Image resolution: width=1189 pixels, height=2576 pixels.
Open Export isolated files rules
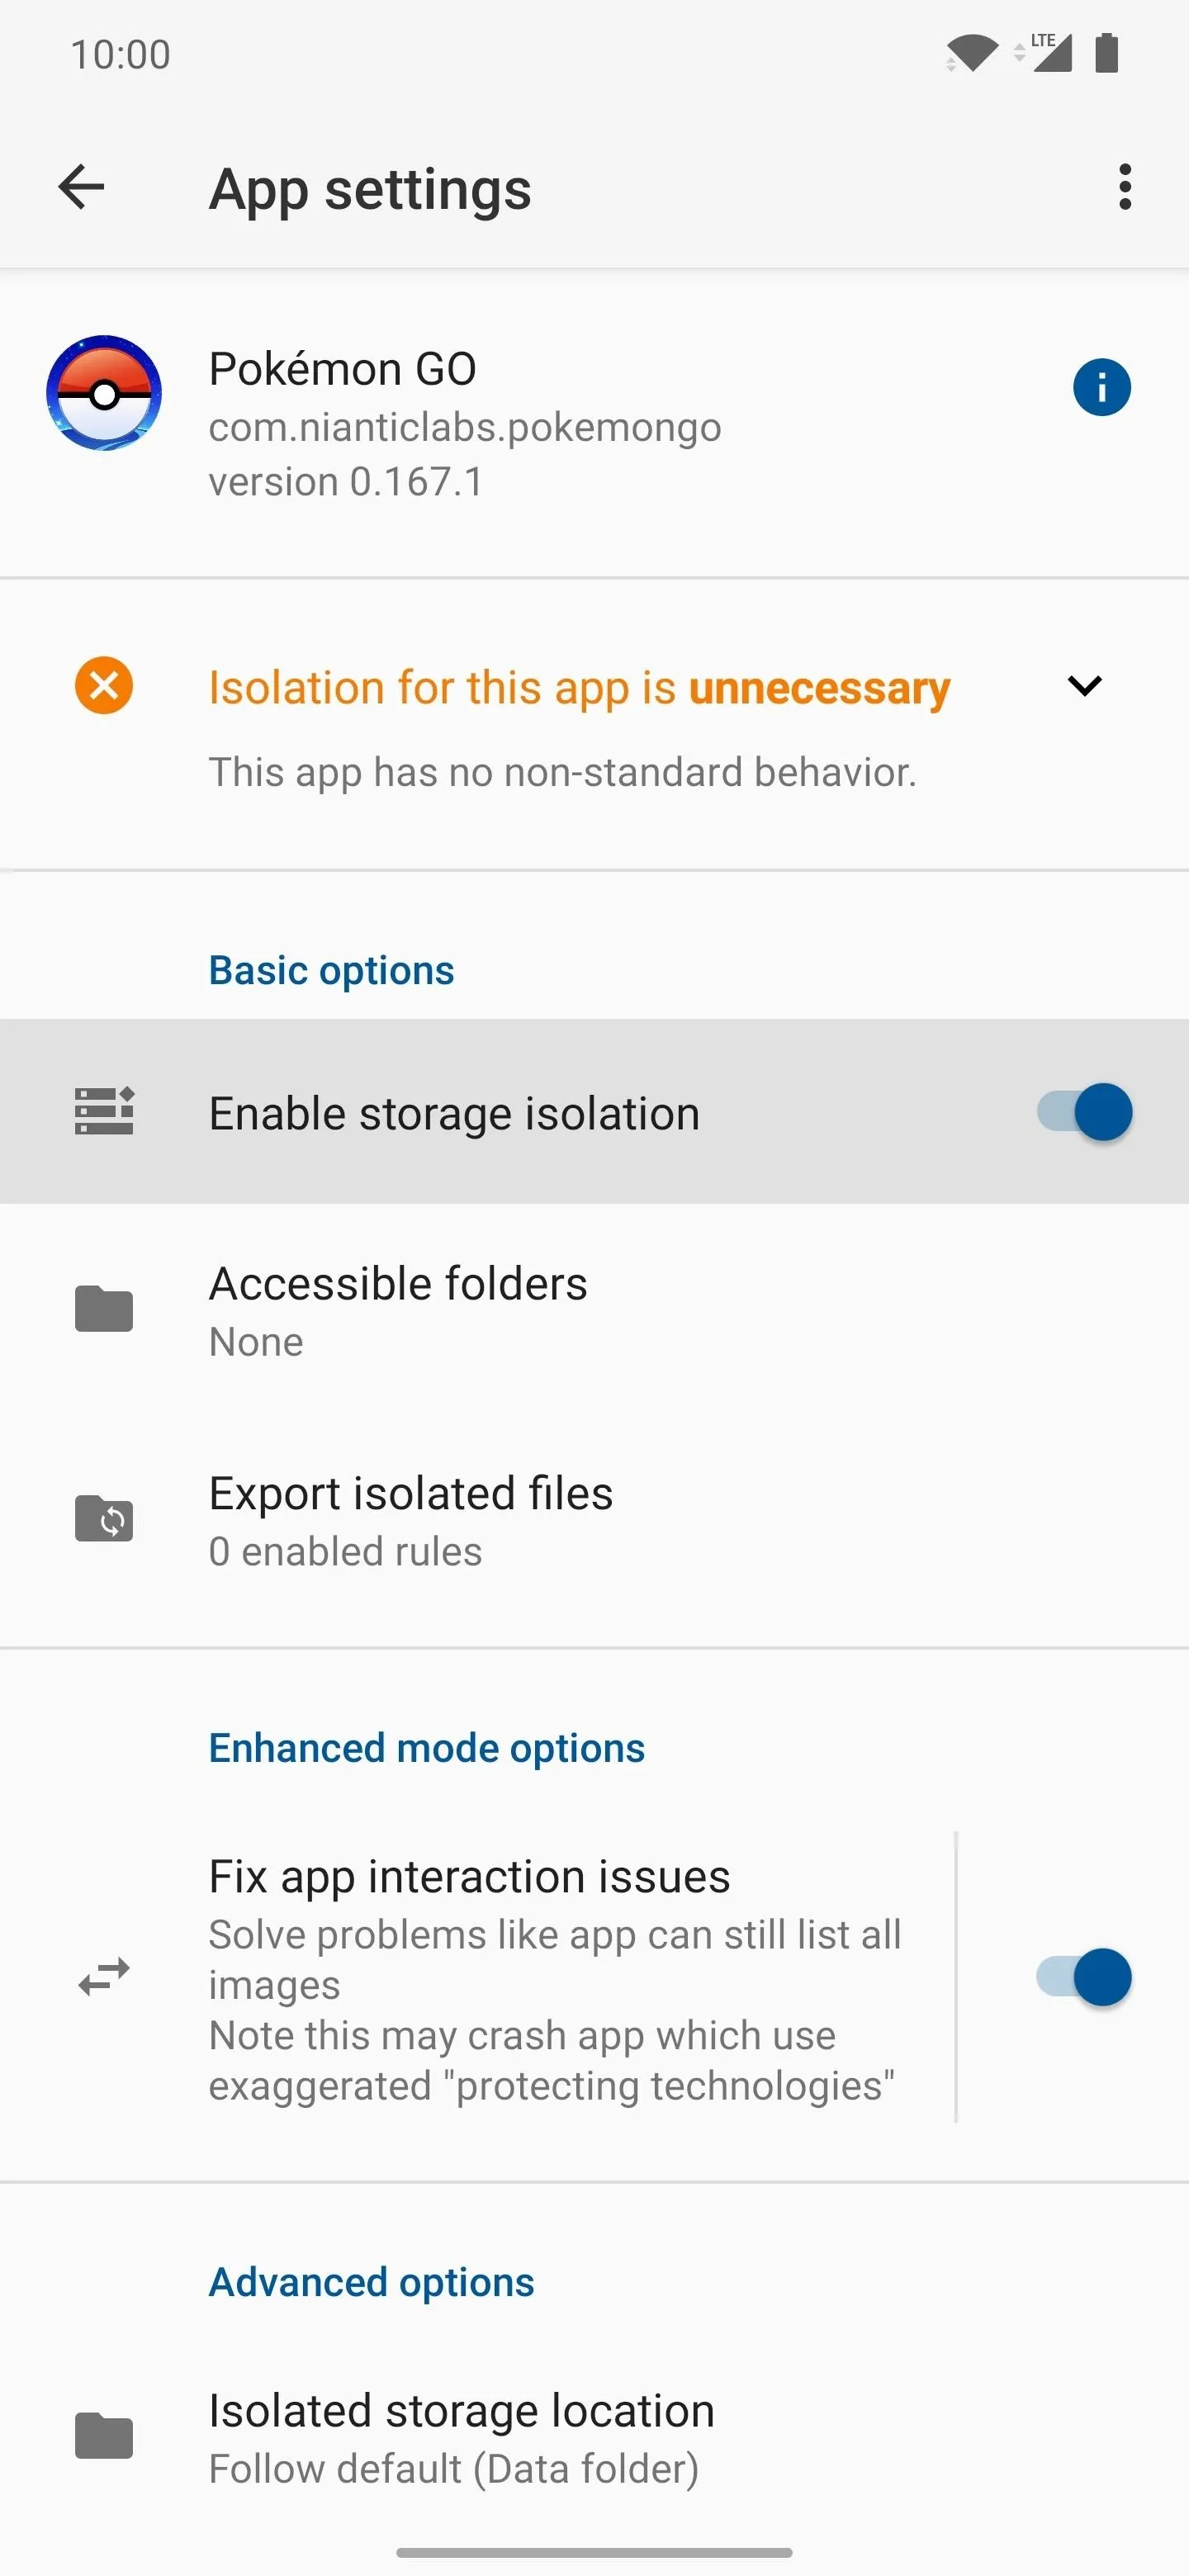(x=594, y=1520)
